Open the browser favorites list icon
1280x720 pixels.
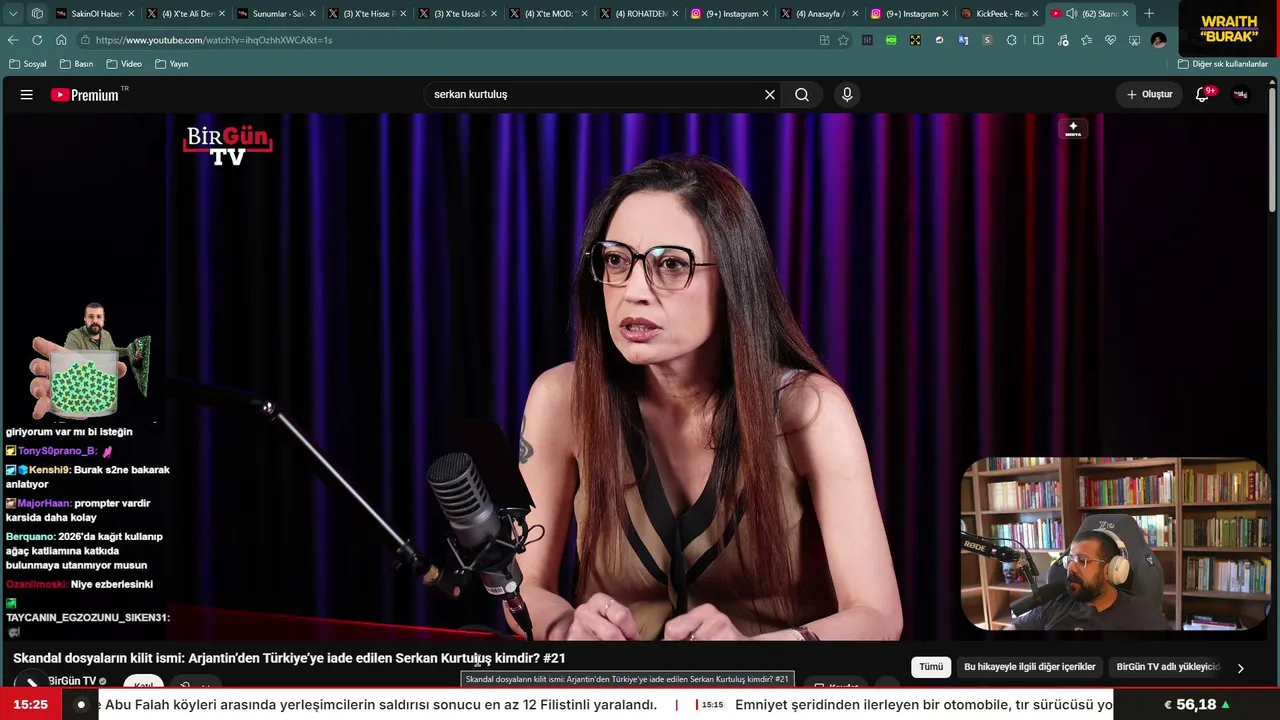click(1087, 40)
